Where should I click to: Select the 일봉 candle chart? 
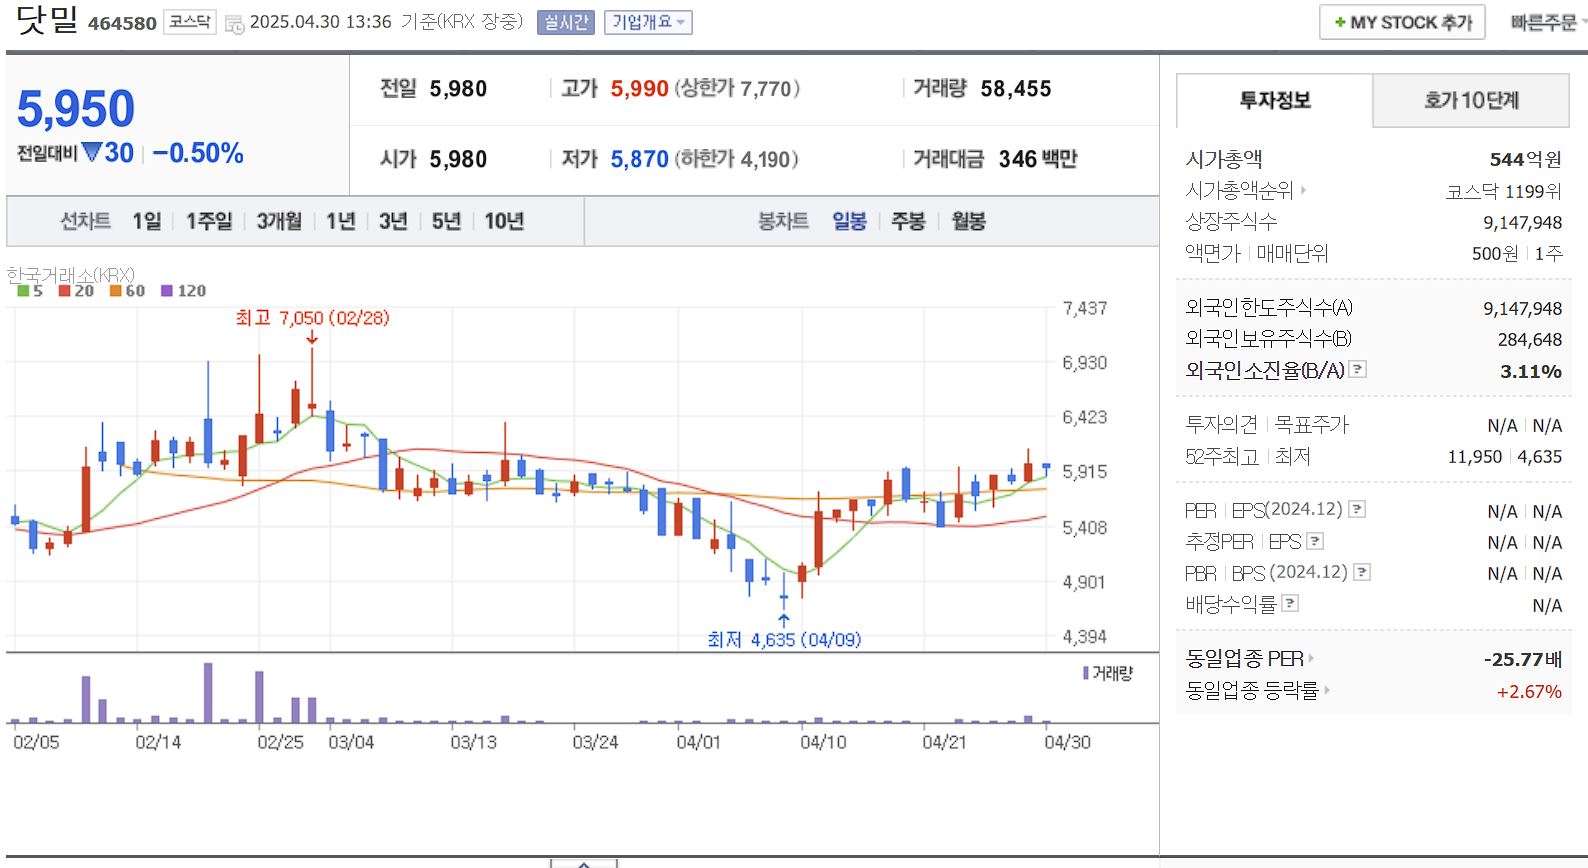coord(849,221)
